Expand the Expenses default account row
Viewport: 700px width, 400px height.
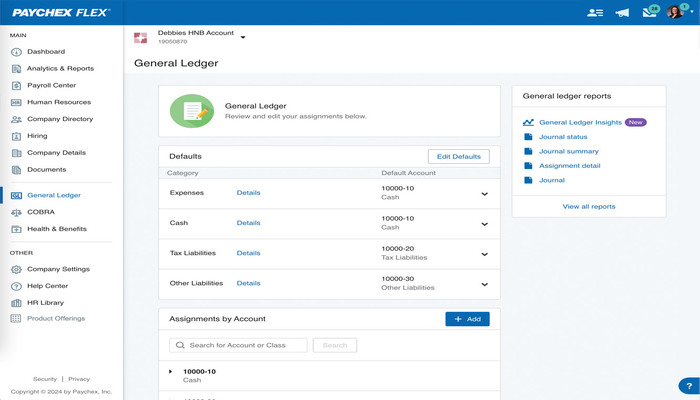click(x=485, y=194)
